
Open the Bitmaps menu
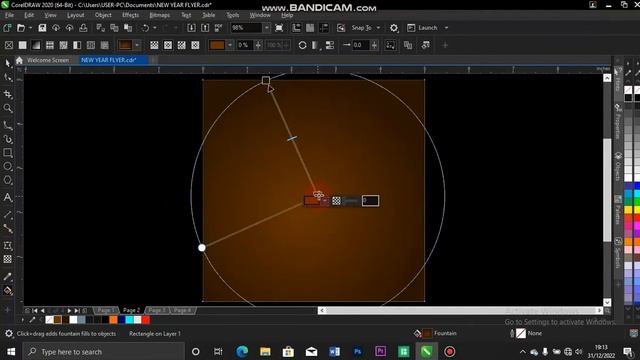tap(160, 15)
